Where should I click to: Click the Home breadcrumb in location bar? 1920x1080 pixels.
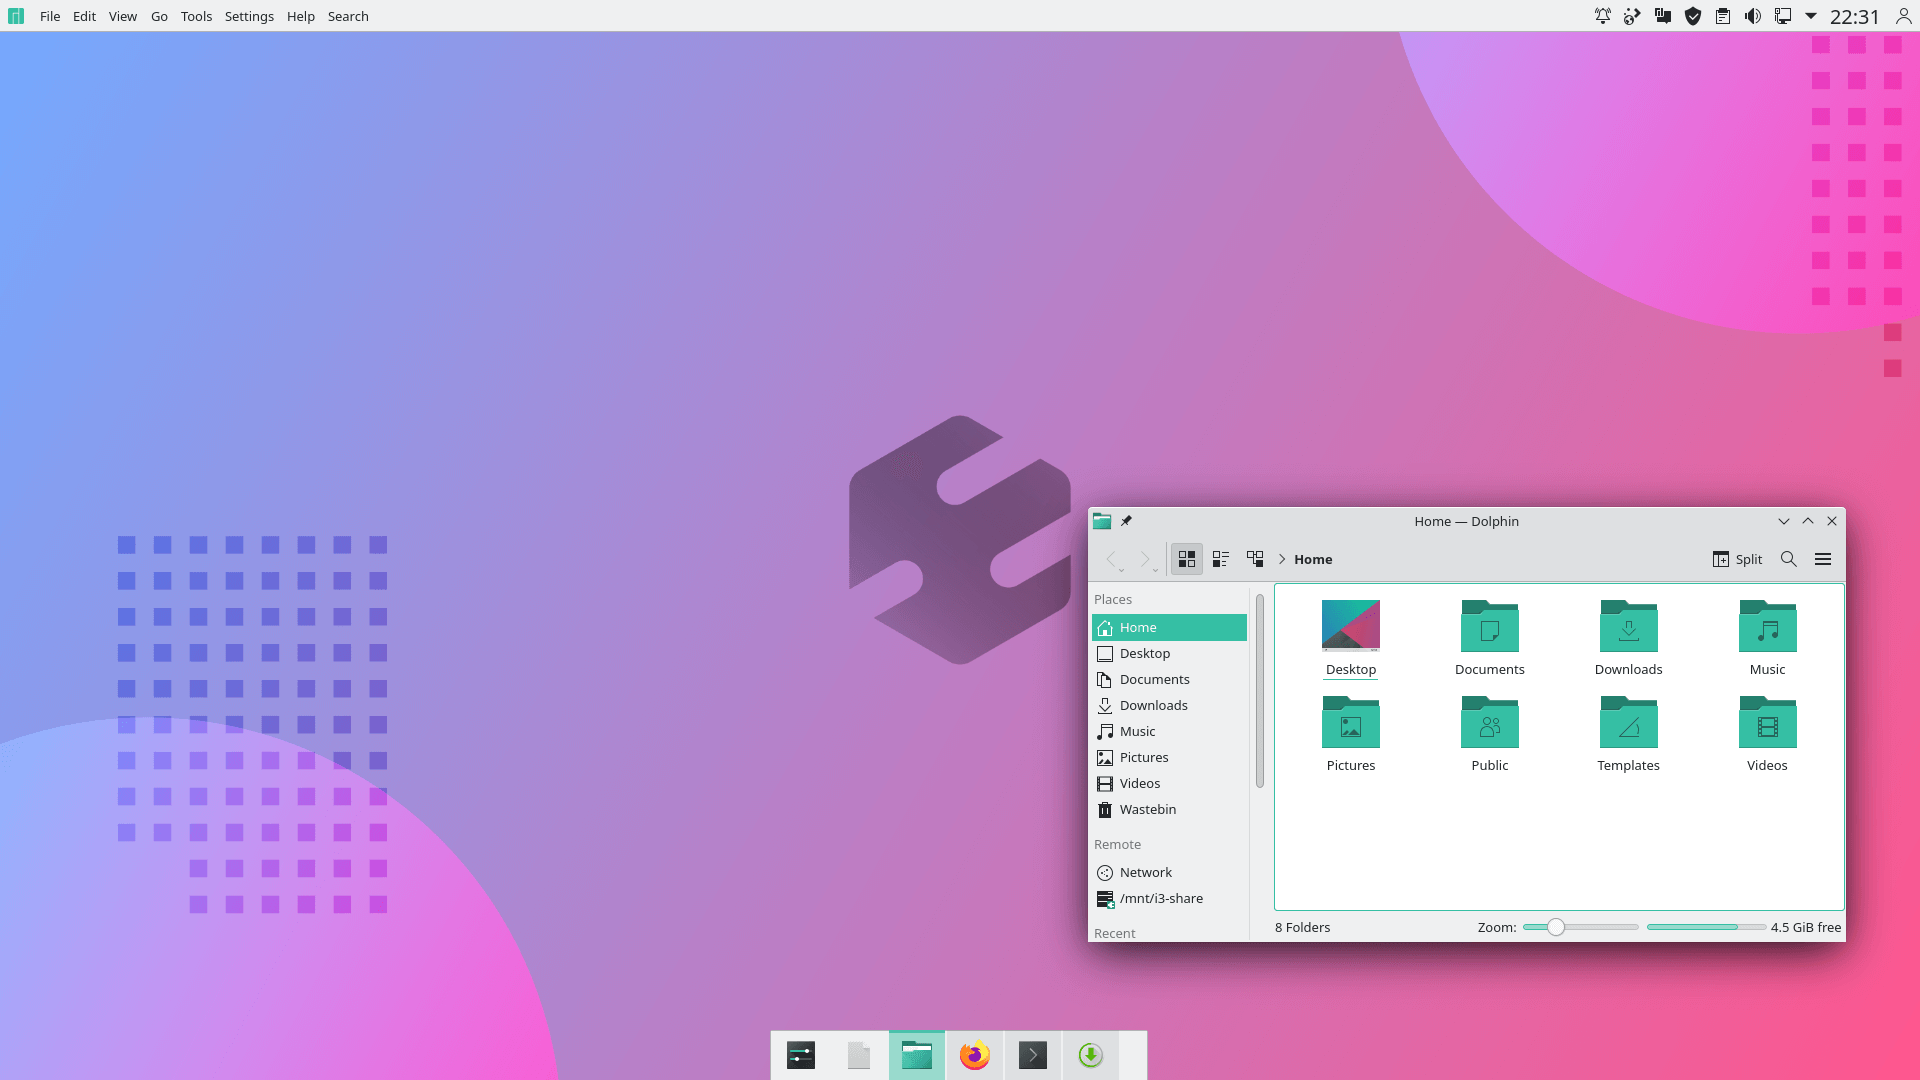pos(1313,559)
